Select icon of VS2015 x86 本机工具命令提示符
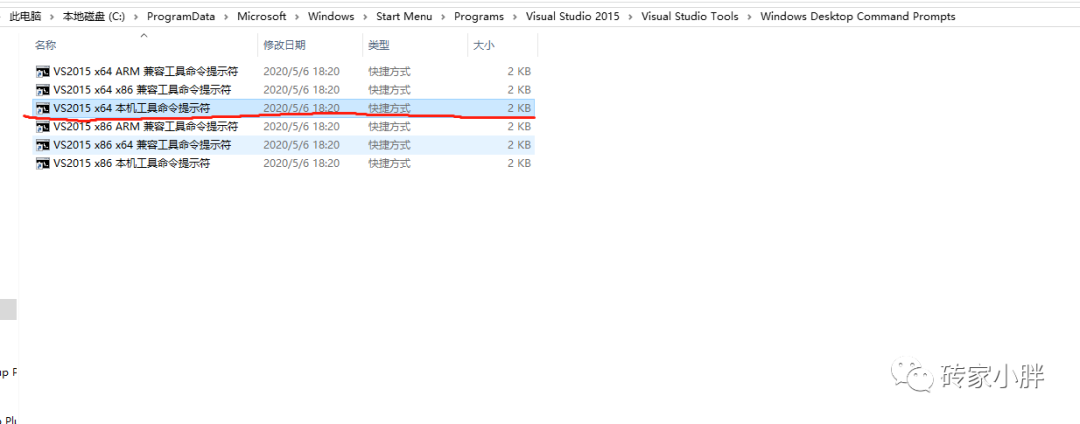1080x424 pixels. pos(43,164)
